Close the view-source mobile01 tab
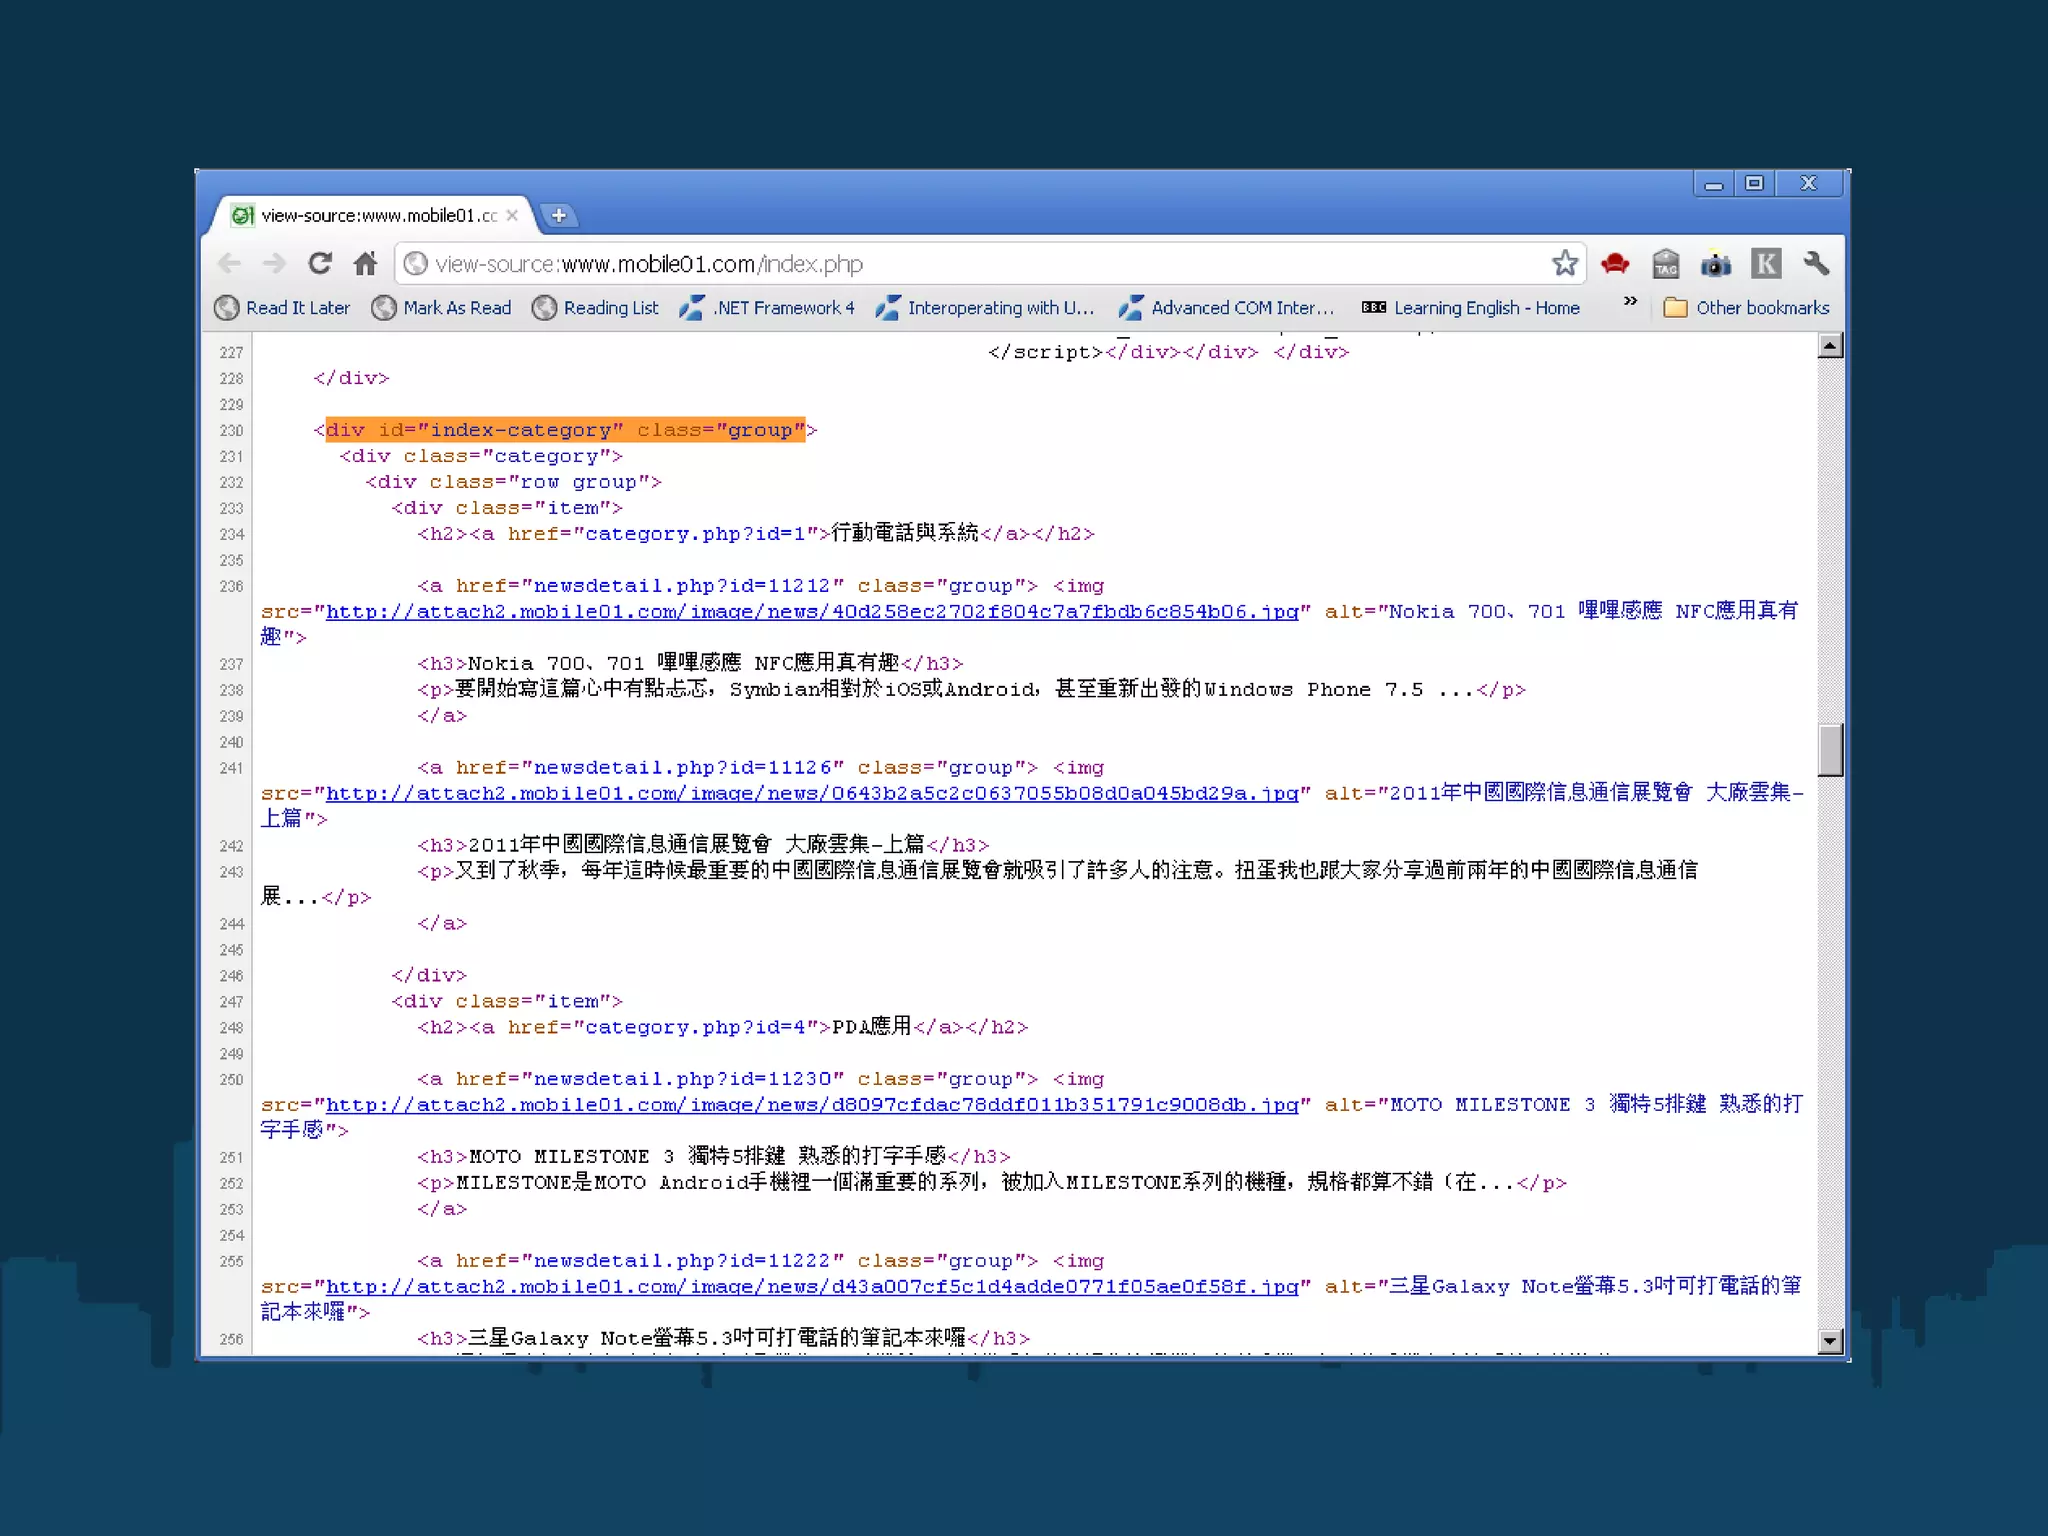 click(x=512, y=215)
